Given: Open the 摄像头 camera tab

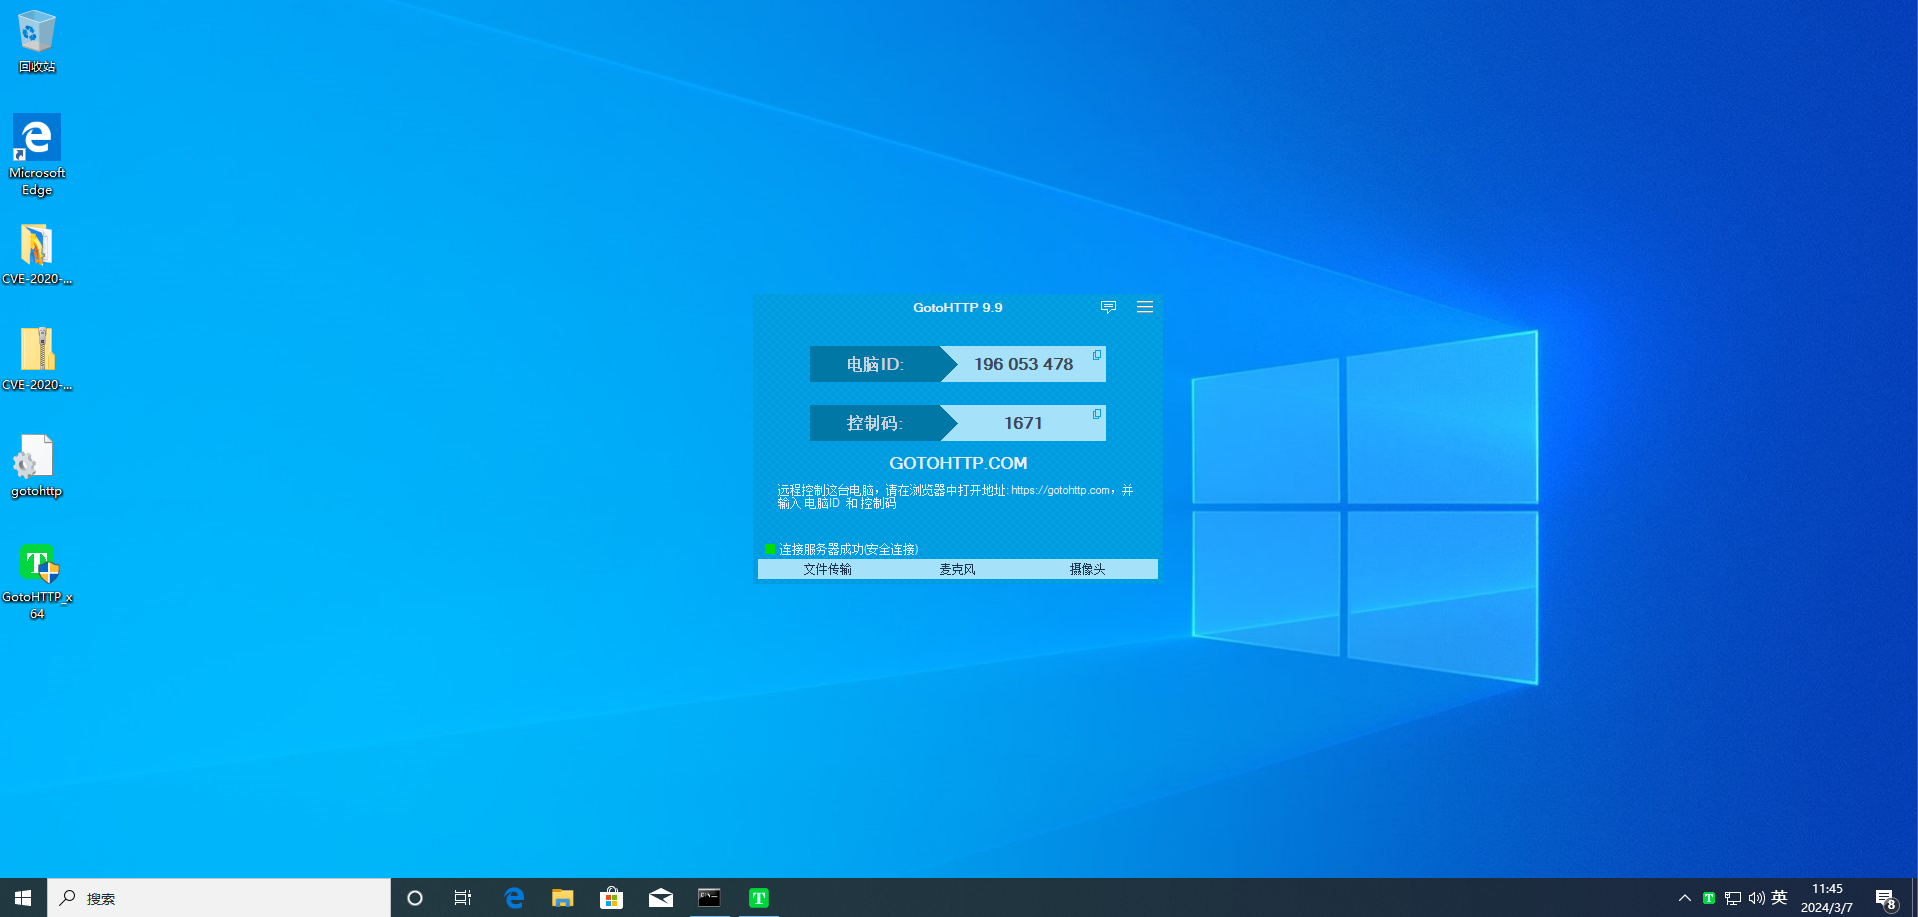Looking at the screenshot, I should tap(1087, 569).
